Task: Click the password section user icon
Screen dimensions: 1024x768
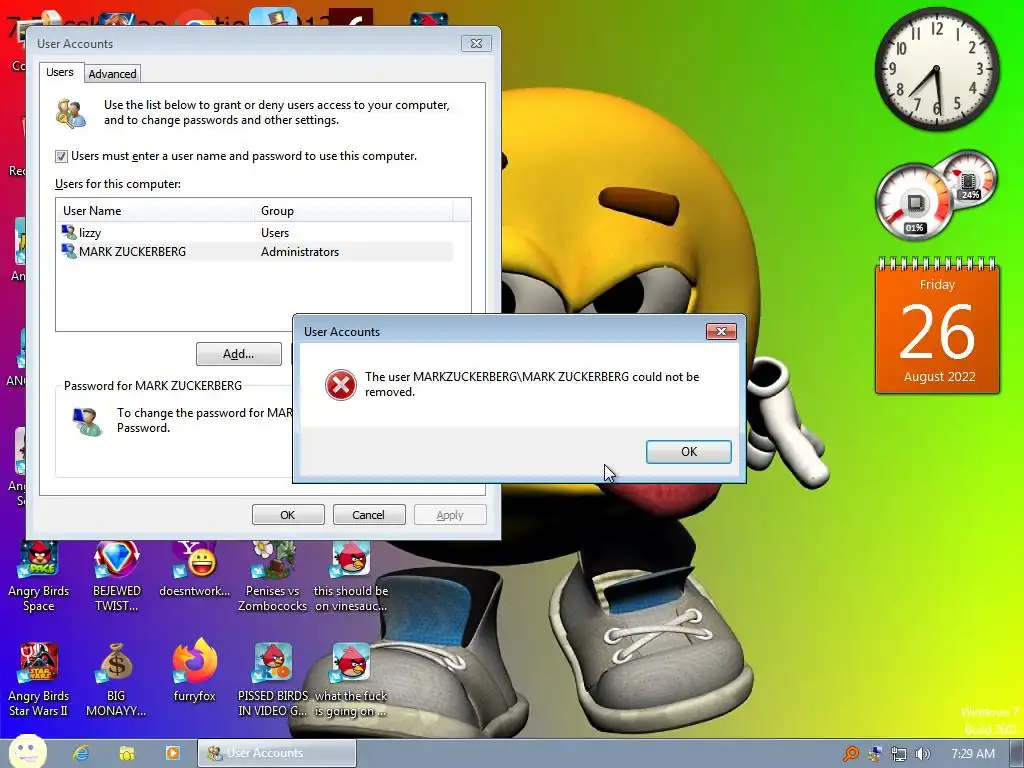Action: click(87, 421)
